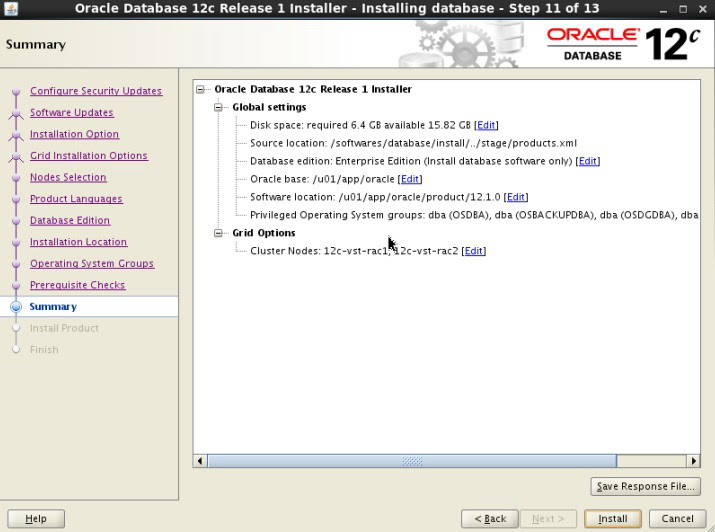Collapse the Grid Options tree node
This screenshot has height=532, width=715.
tap(218, 233)
